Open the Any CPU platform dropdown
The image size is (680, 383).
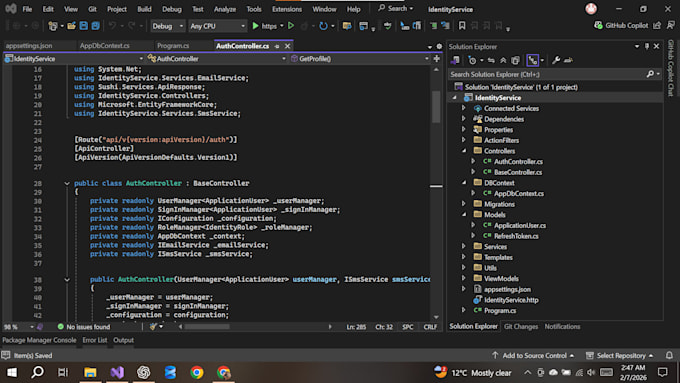point(217,26)
